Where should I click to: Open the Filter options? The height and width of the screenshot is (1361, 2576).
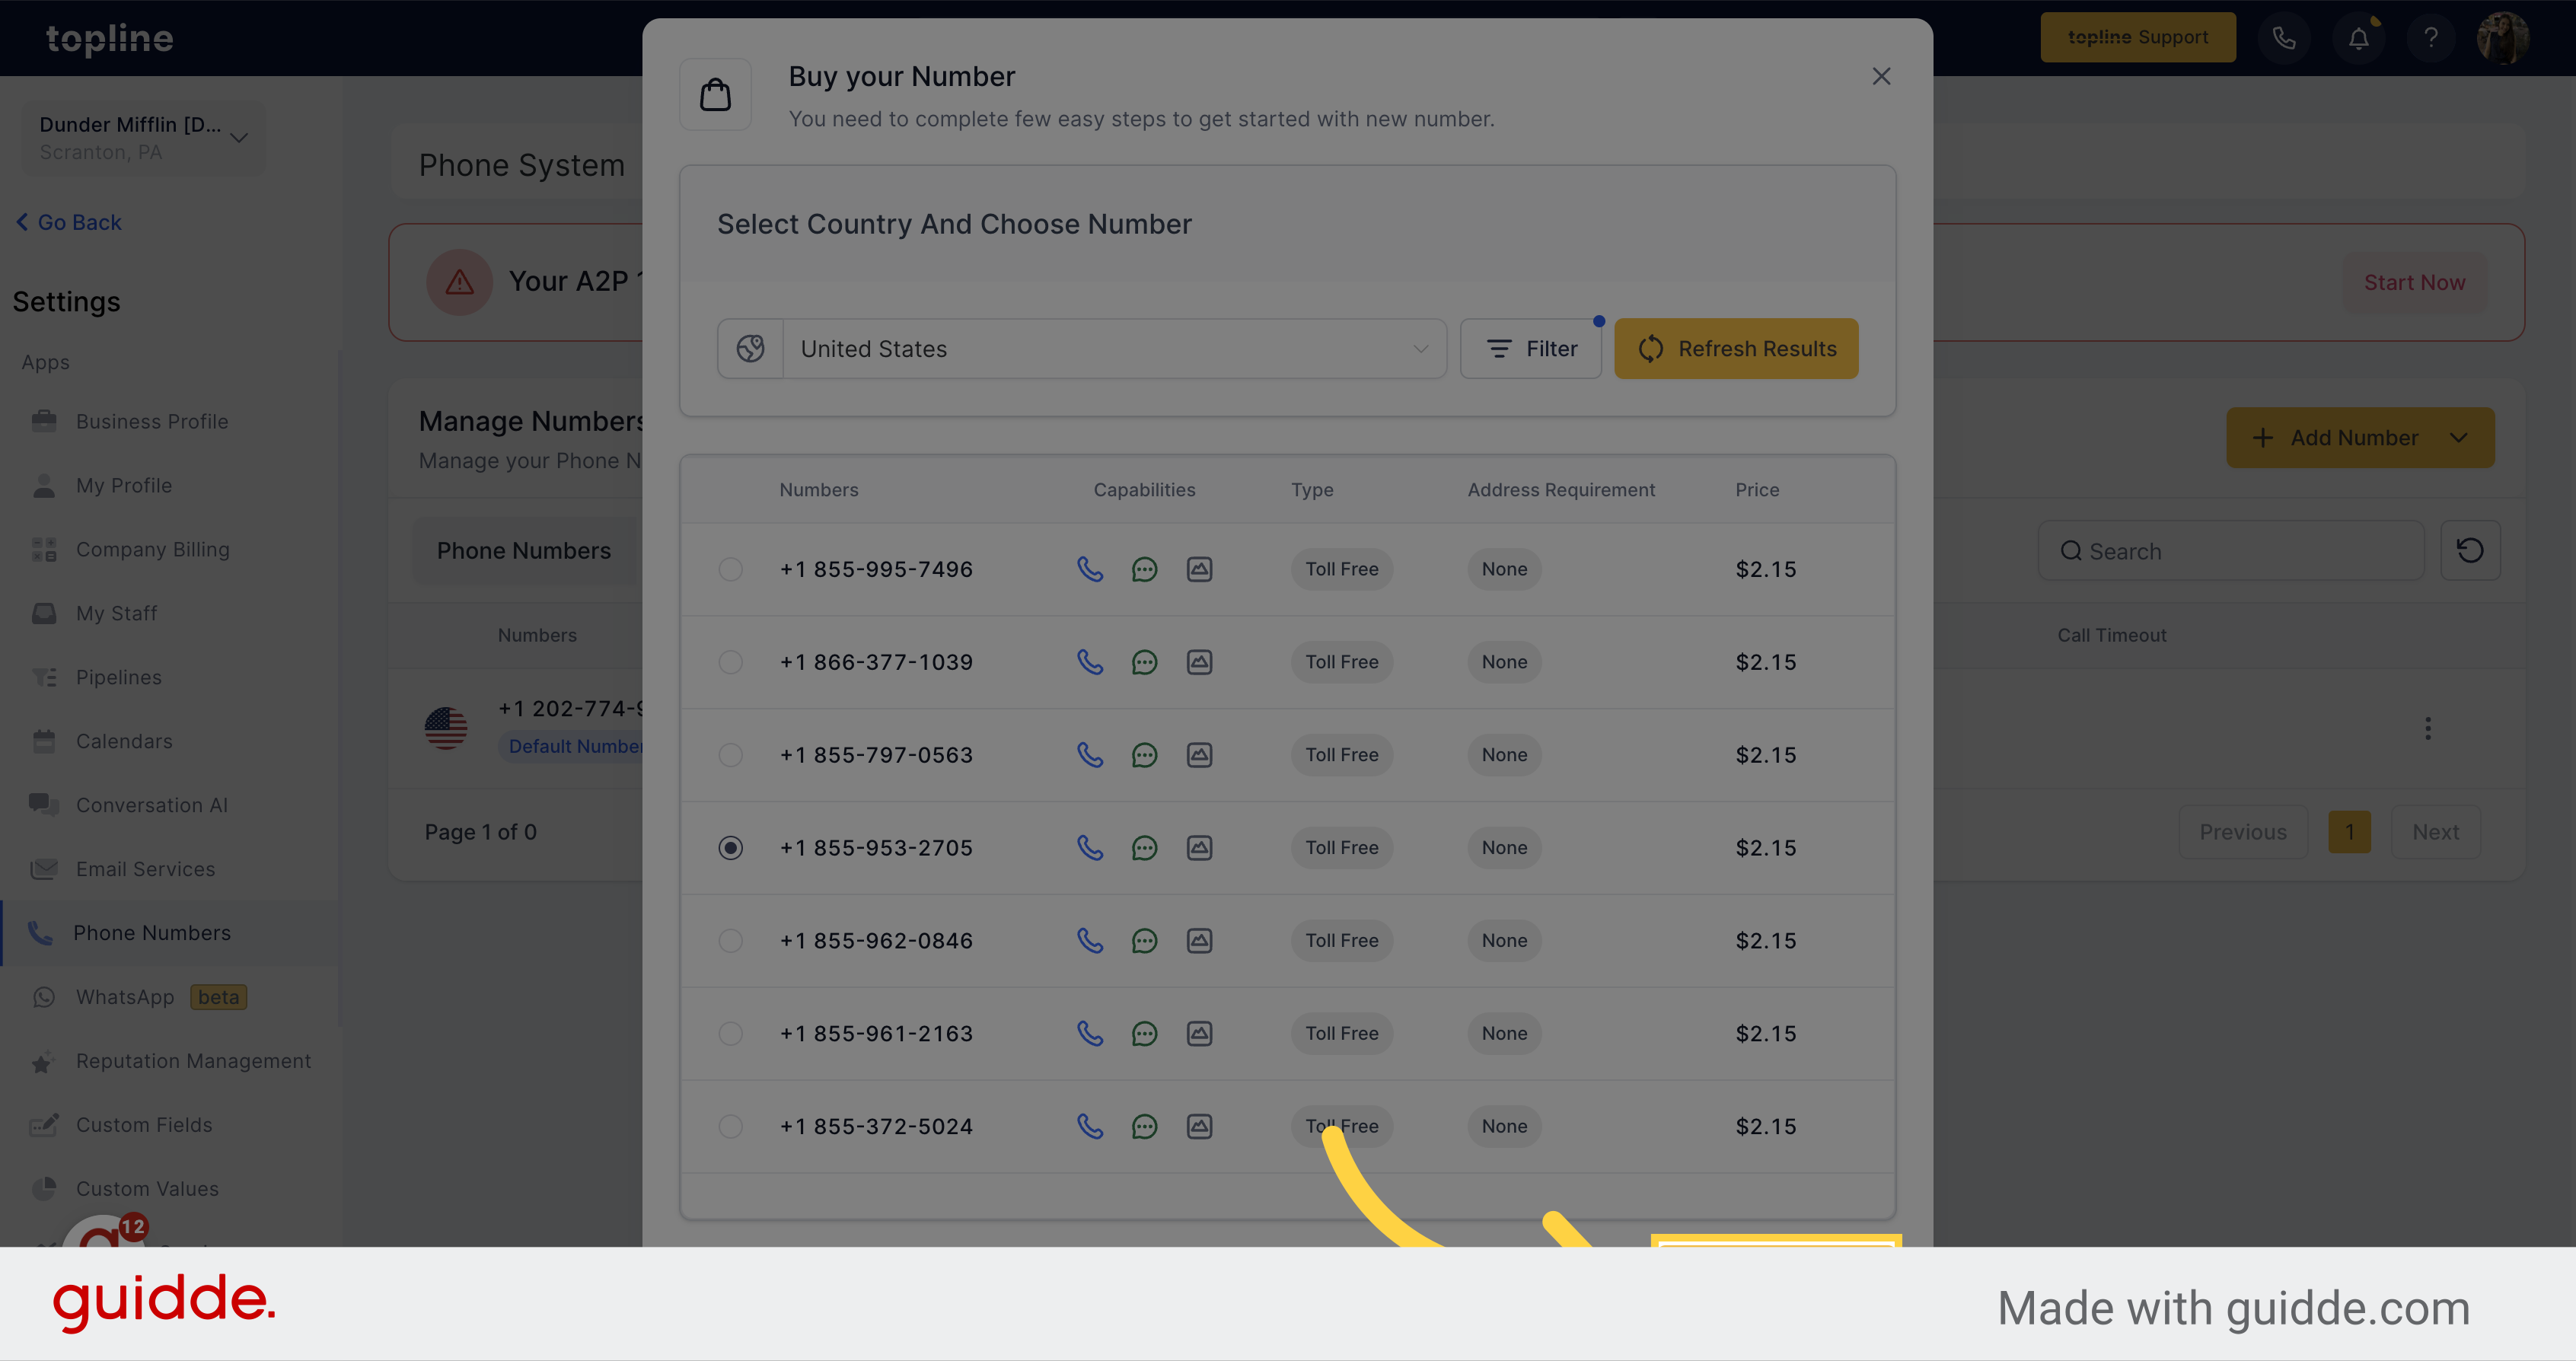[x=1530, y=348]
